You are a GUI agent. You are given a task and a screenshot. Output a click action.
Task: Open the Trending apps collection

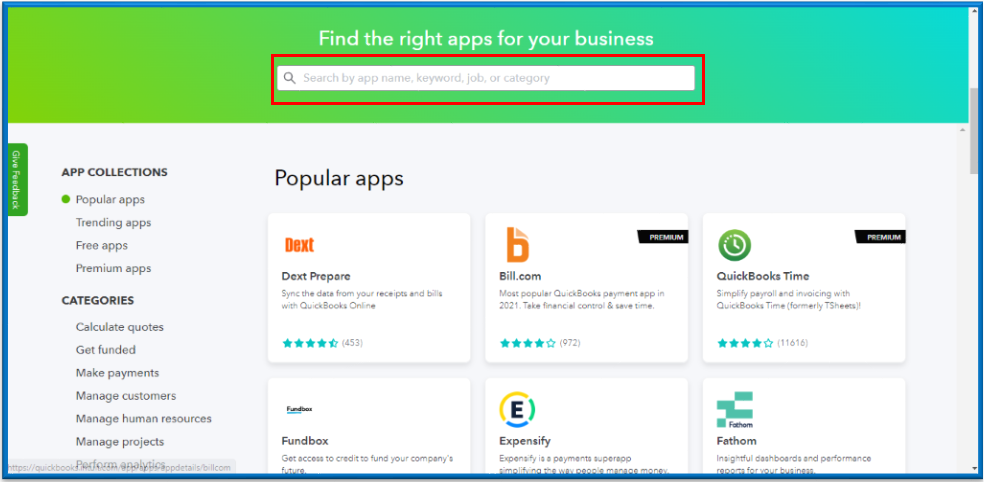[114, 223]
